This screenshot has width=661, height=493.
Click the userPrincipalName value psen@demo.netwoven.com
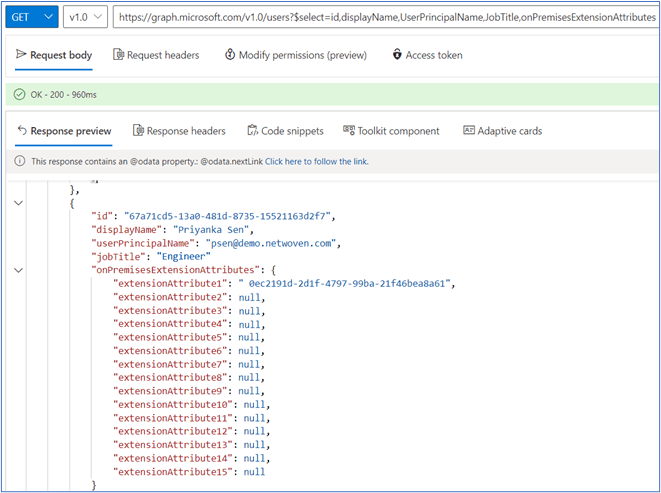coord(270,243)
